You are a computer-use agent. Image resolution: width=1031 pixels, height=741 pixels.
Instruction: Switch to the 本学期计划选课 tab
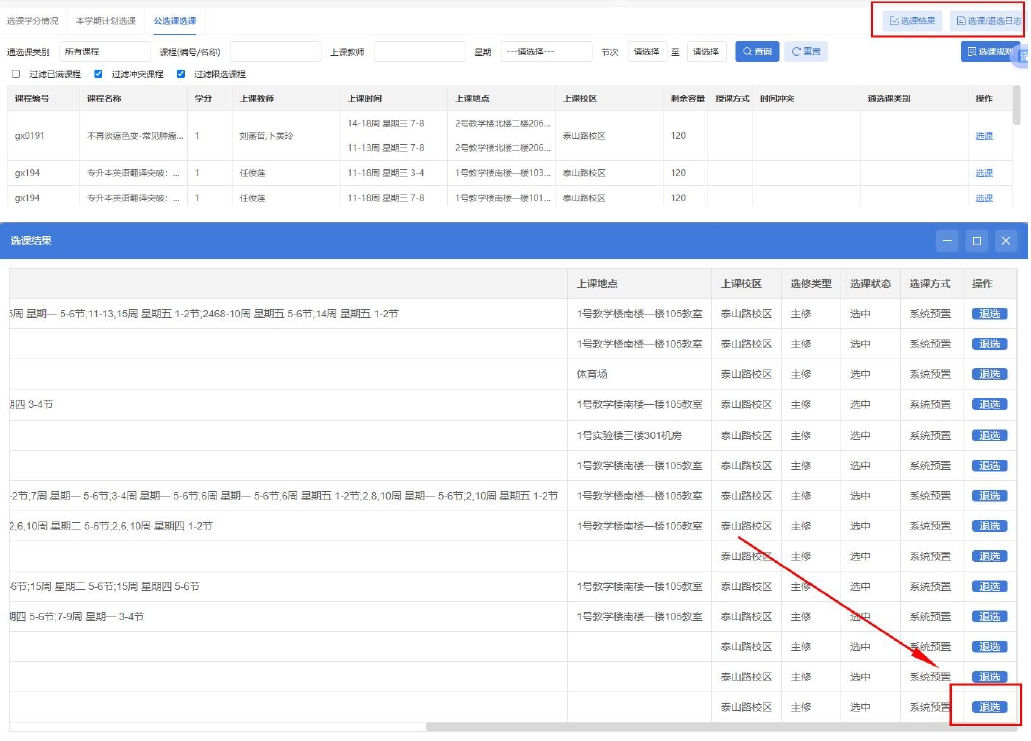(106, 21)
